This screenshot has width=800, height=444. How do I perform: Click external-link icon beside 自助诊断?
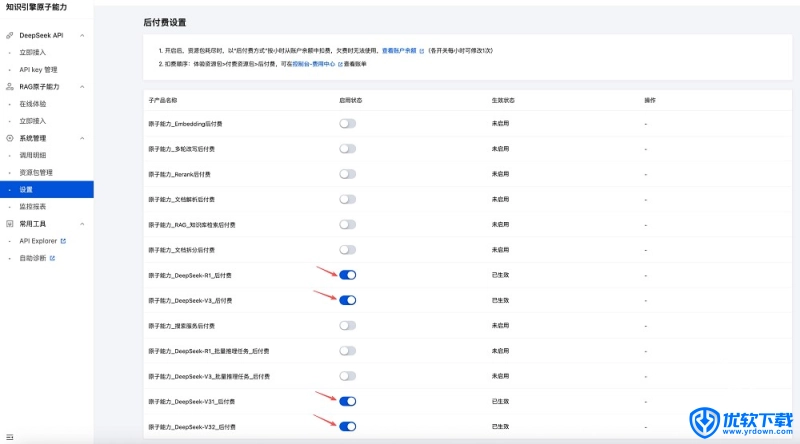tap(52, 258)
